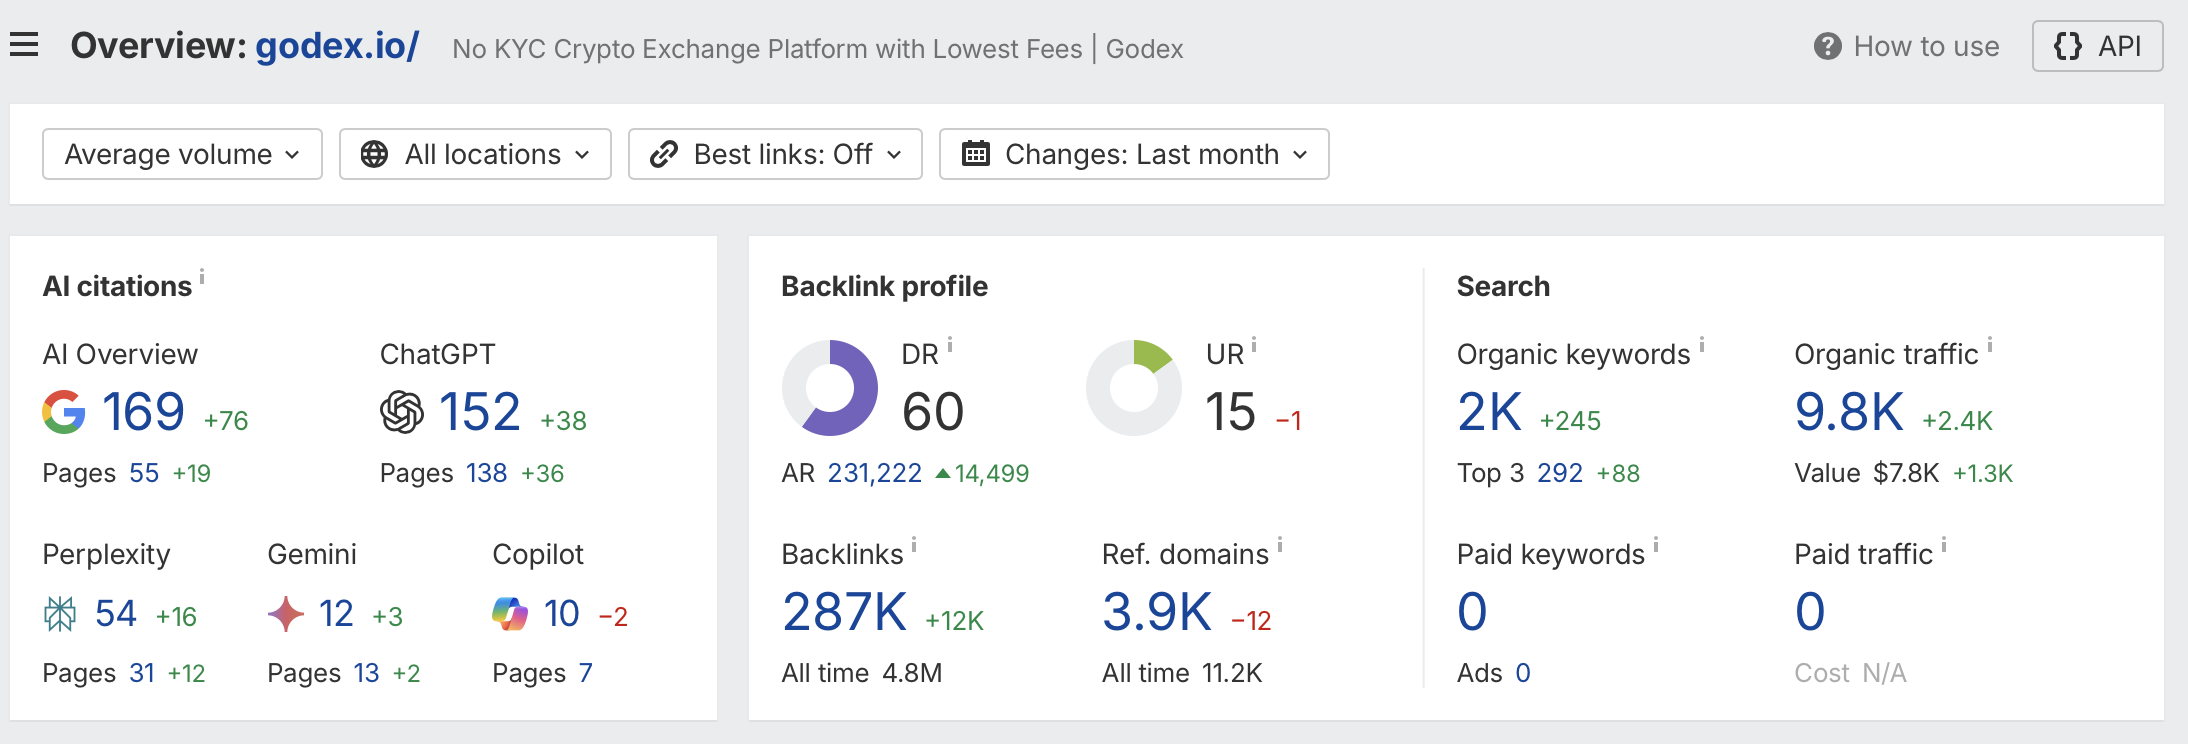The width and height of the screenshot is (2188, 744).
Task: Click the Gemini star icon
Action: click(x=286, y=614)
